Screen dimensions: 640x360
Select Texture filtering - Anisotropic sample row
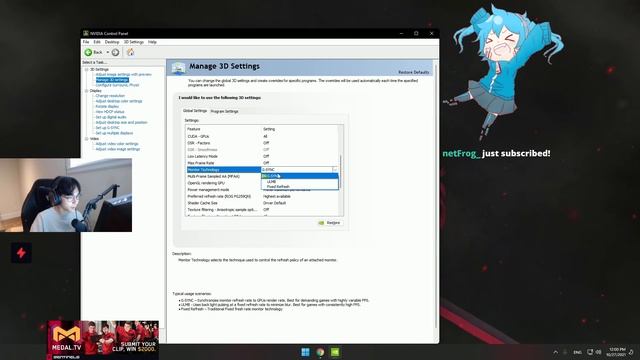pyautogui.click(x=261, y=209)
